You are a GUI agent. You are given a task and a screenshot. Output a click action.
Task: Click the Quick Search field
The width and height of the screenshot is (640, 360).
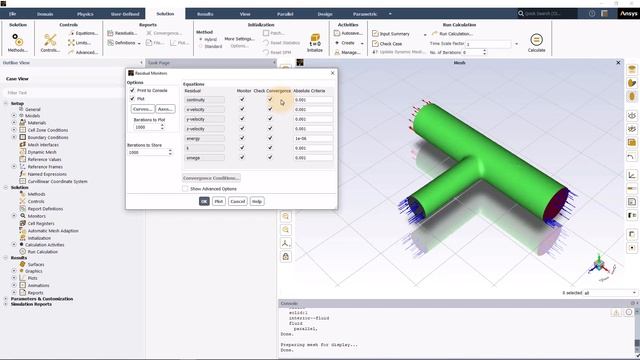click(x=547, y=13)
